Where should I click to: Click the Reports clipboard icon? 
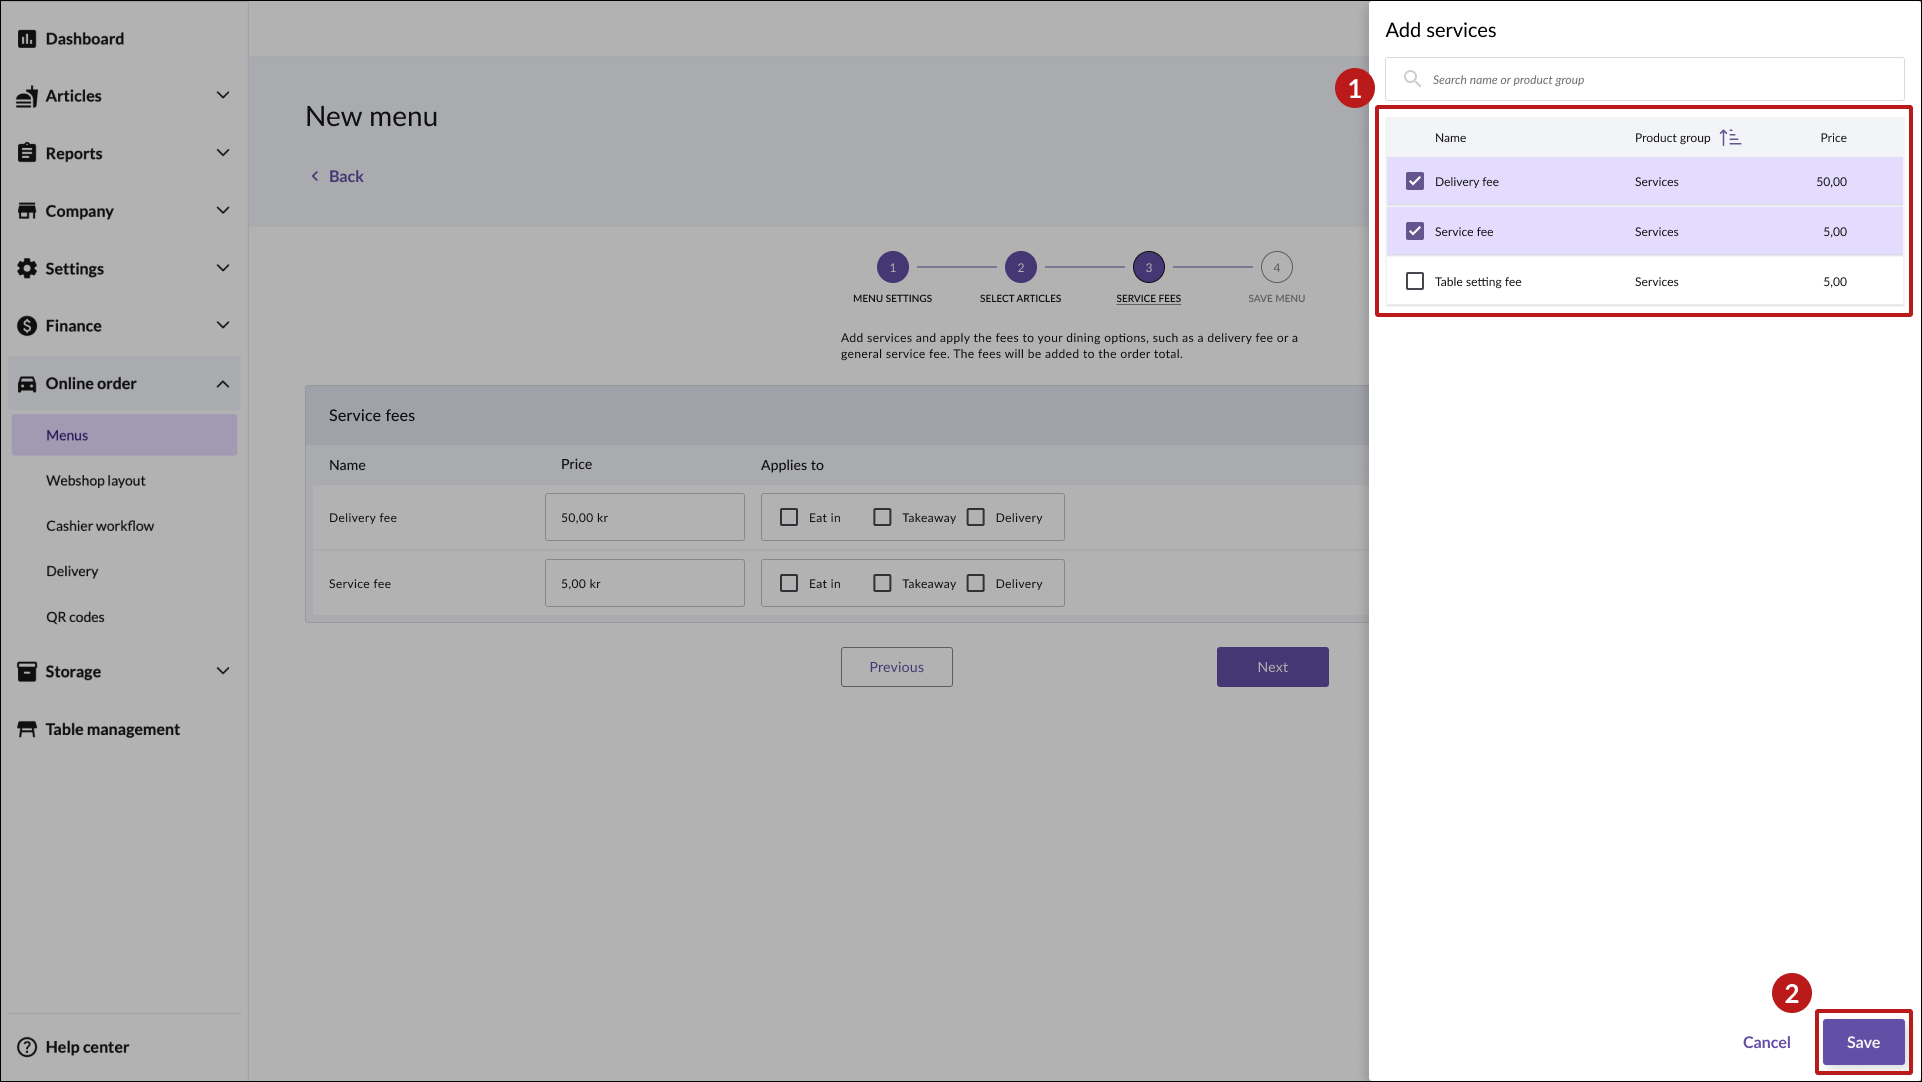coord(27,153)
